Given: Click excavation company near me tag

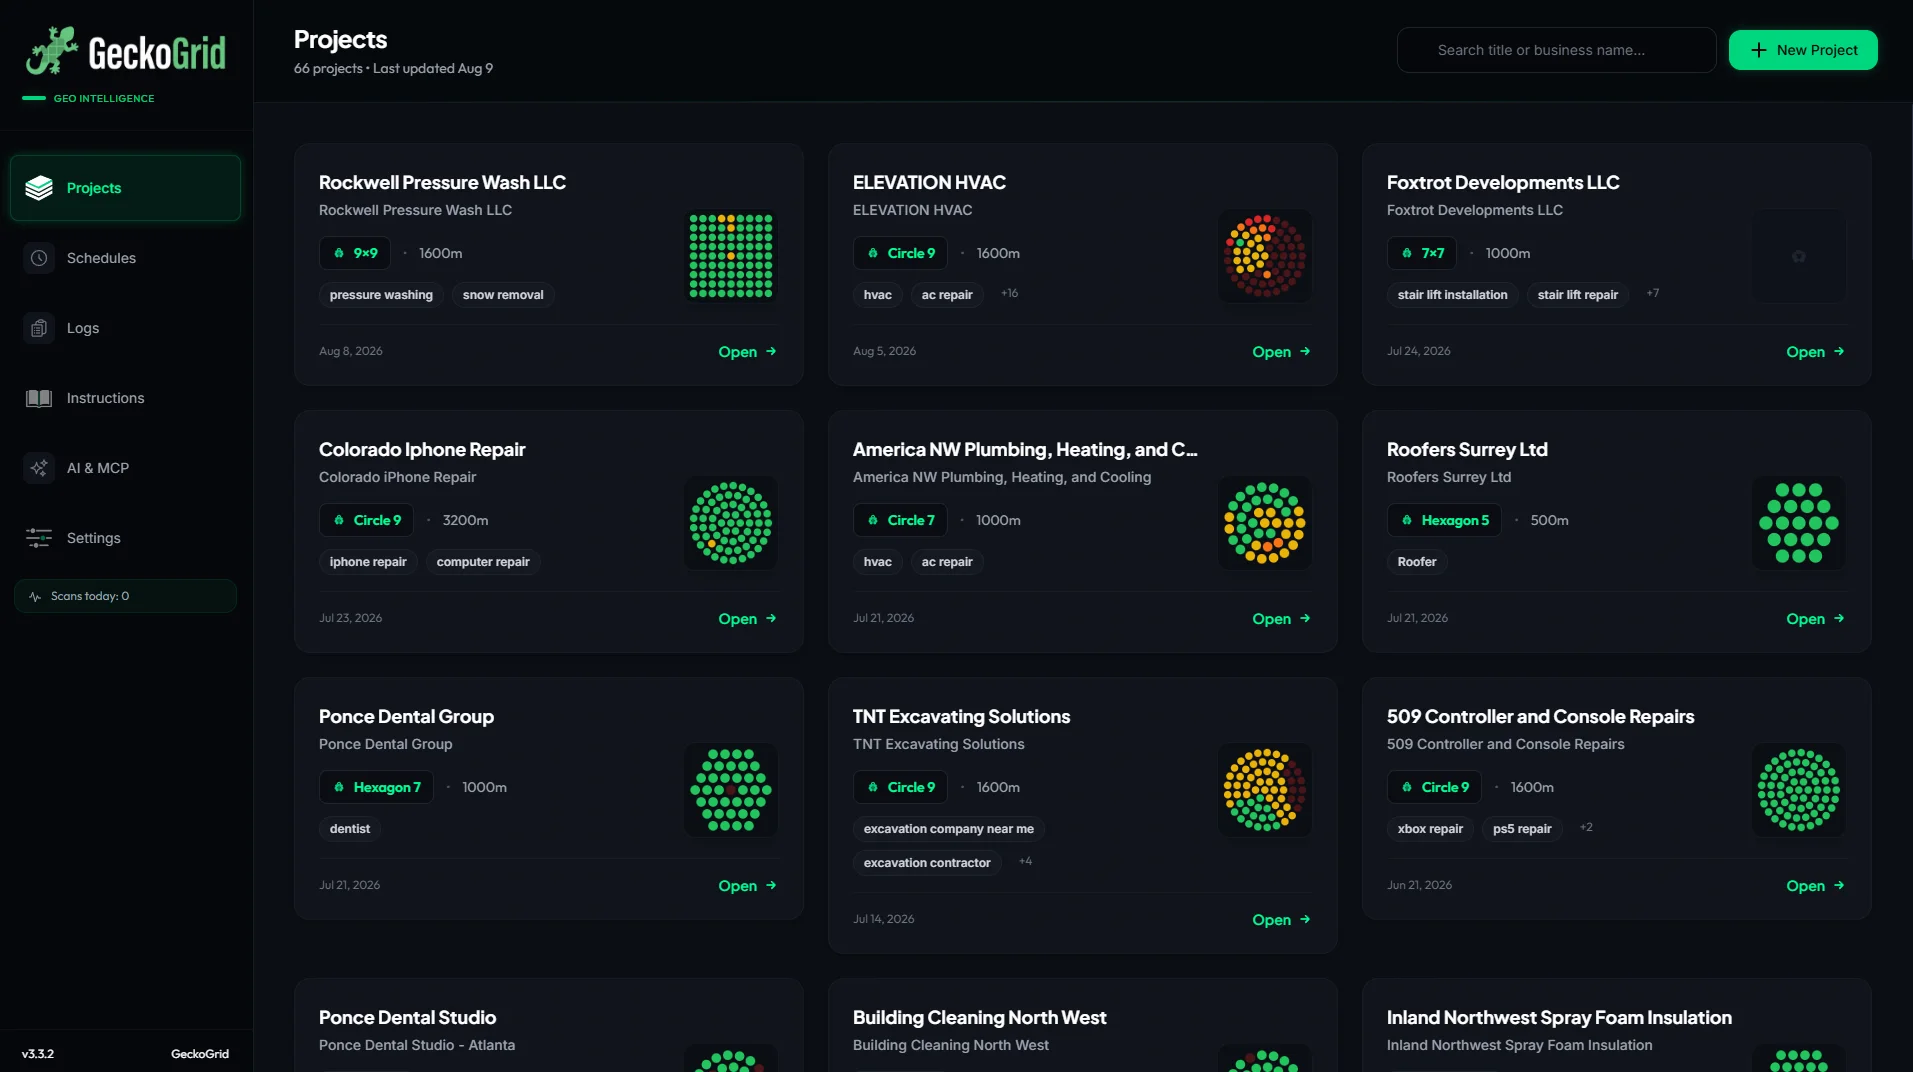Looking at the screenshot, I should pyautogui.click(x=949, y=829).
